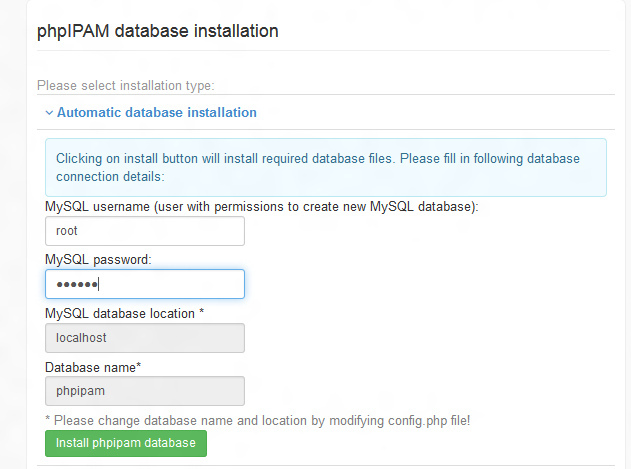This screenshot has height=469, width=631.
Task: Click the asterisk beginning the config.php note
Action: pyautogui.click(x=48, y=421)
